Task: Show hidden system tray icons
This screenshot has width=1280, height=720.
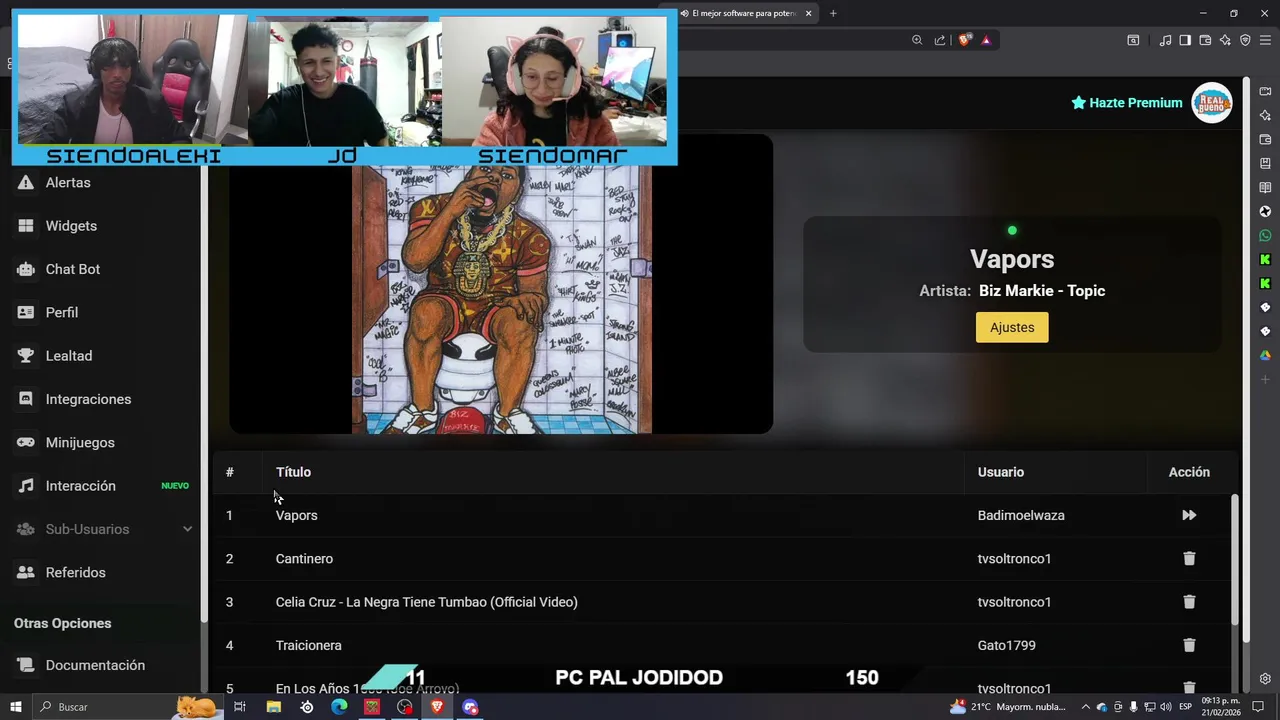Action: [1085, 707]
